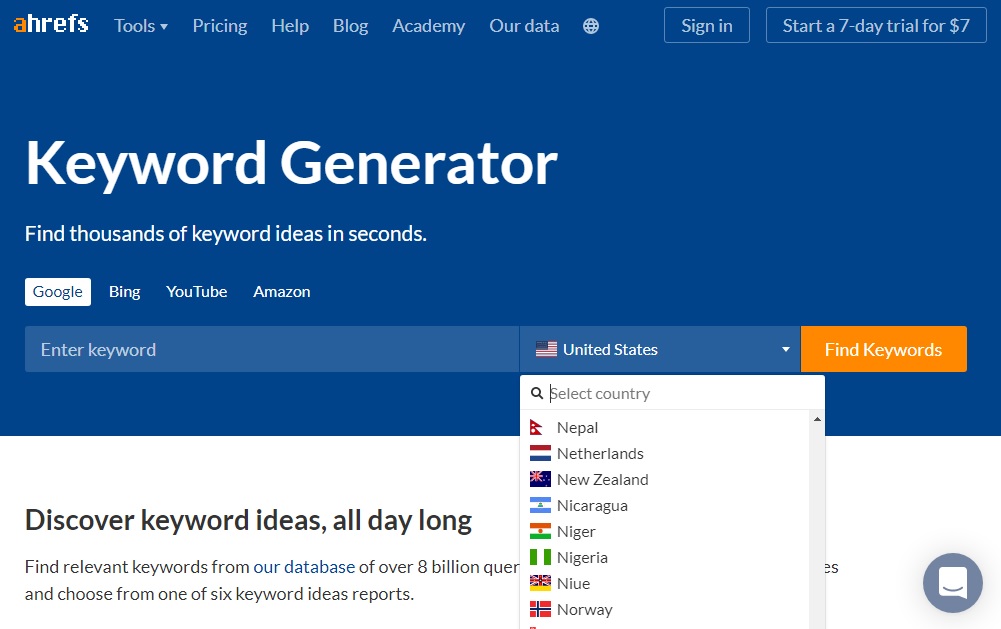Open the chat support bubble
1001x629 pixels.
click(952, 582)
